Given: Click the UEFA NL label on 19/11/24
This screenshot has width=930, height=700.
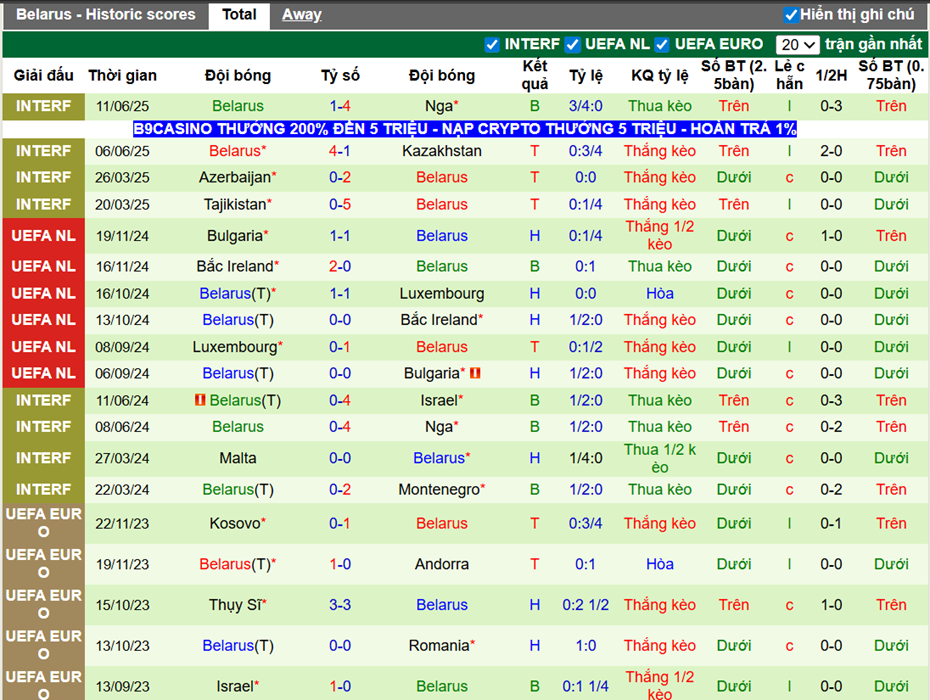Looking at the screenshot, I should click(43, 236).
